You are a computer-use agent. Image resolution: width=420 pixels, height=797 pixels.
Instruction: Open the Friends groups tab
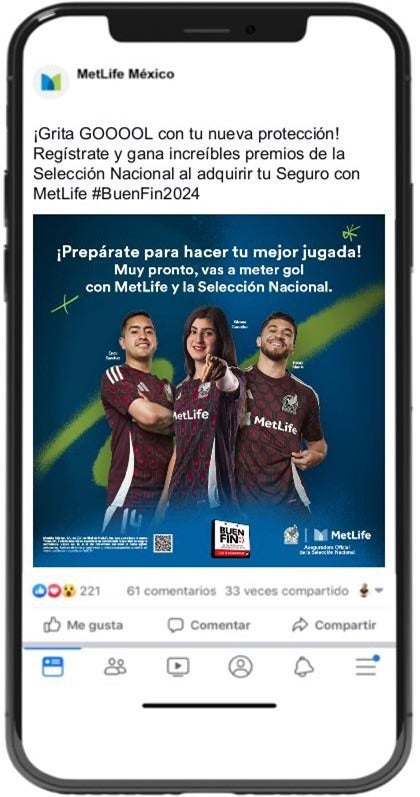click(115, 666)
